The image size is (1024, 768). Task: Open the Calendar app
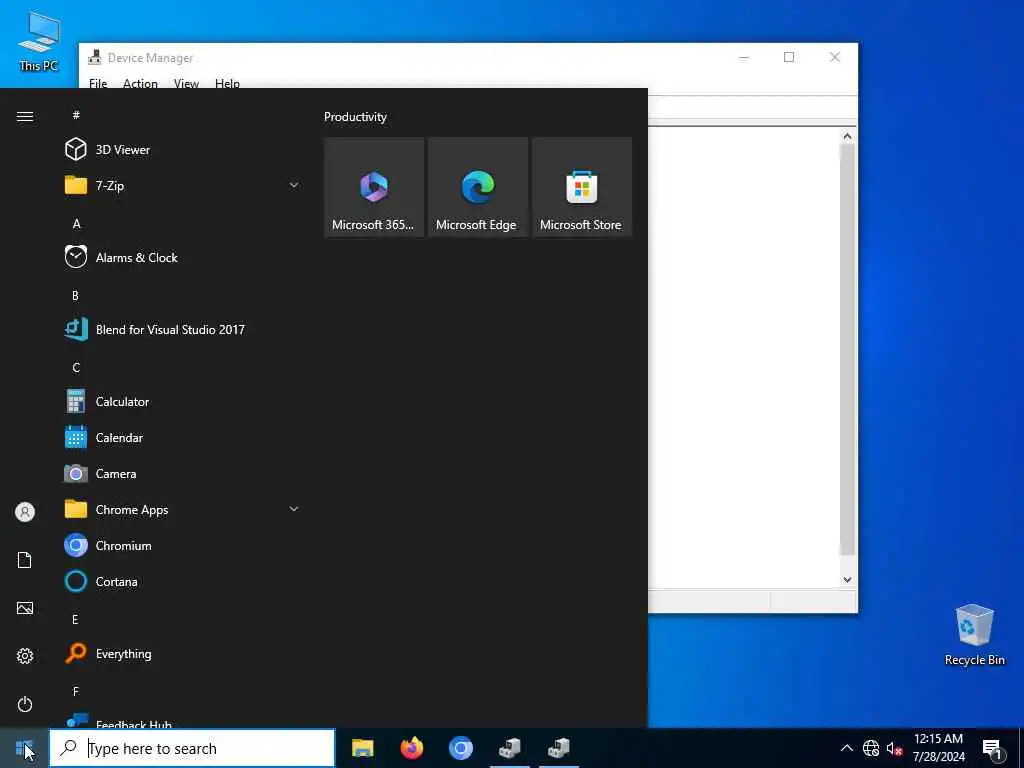tap(183, 438)
